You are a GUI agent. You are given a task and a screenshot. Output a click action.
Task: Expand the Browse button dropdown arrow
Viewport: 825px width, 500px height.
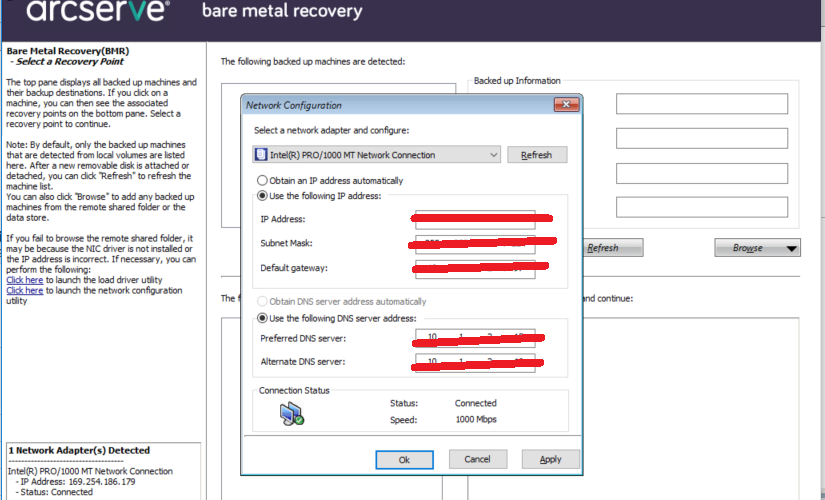[x=791, y=248]
